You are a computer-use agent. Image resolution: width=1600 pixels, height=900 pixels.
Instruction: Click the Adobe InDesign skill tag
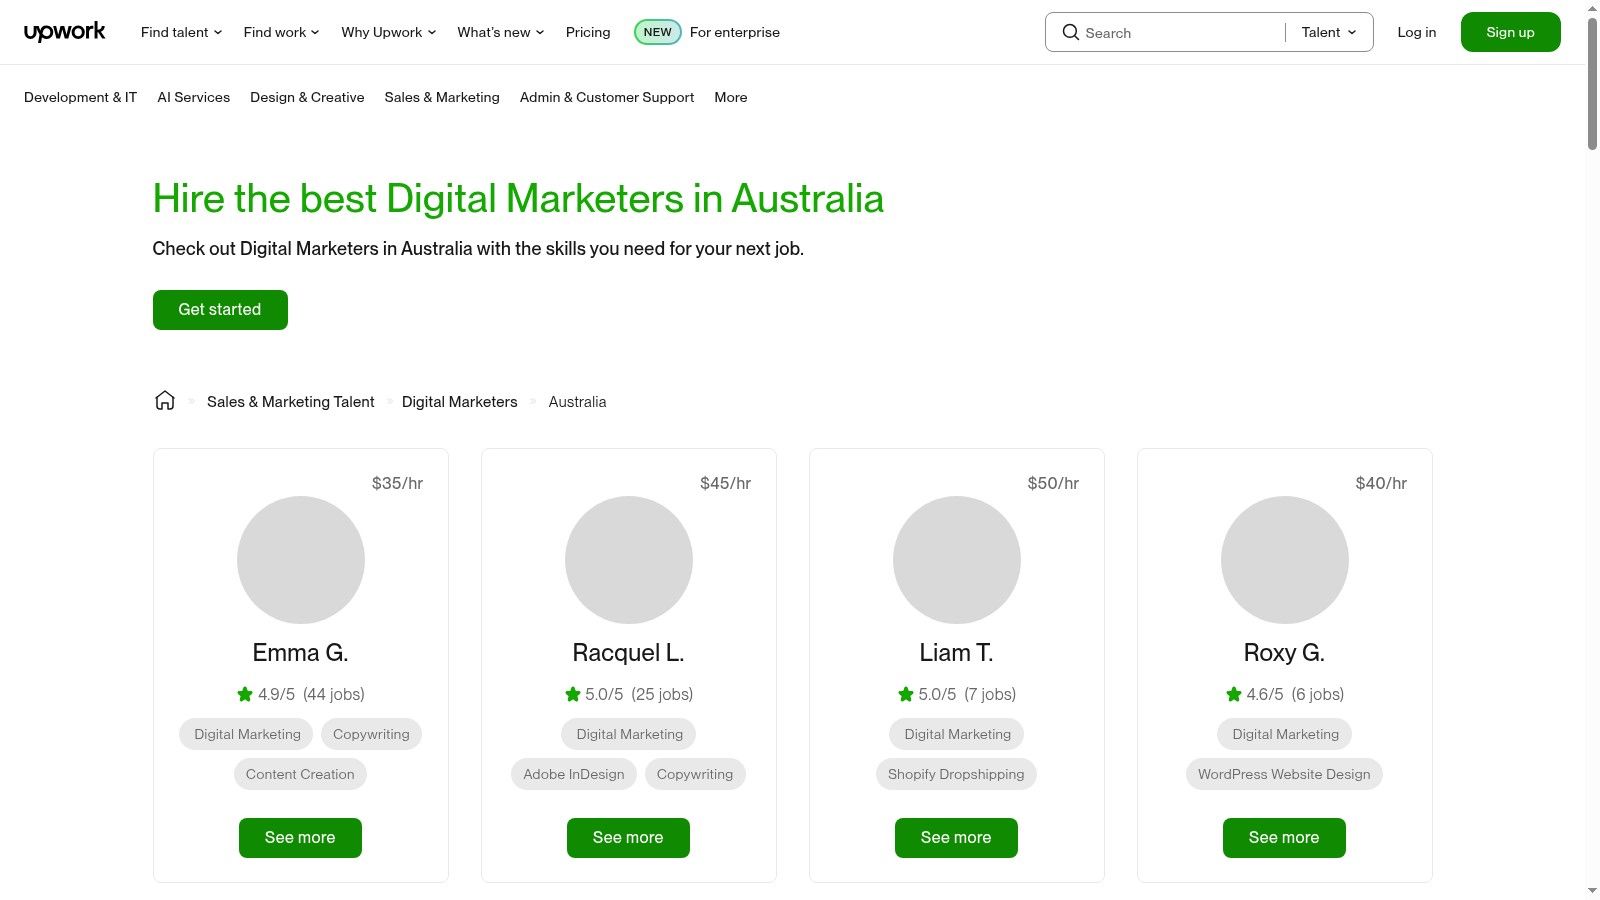pos(574,774)
